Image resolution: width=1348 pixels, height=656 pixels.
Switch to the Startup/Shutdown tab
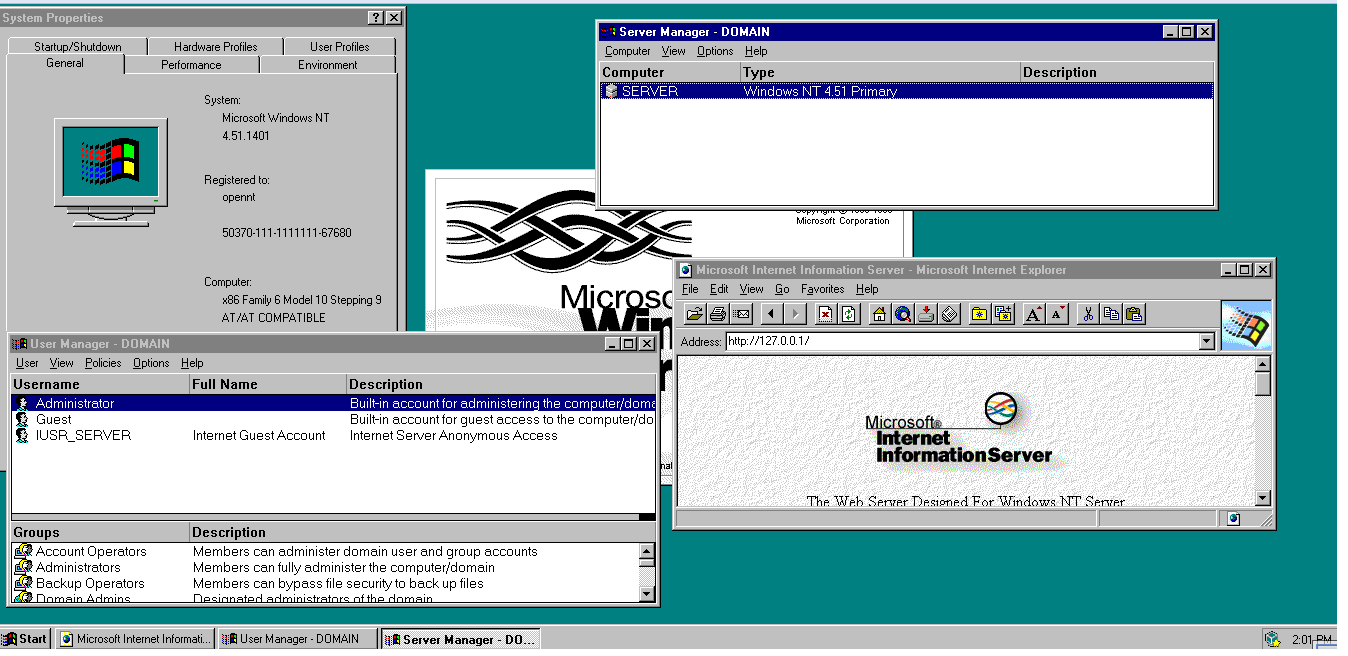point(77,47)
